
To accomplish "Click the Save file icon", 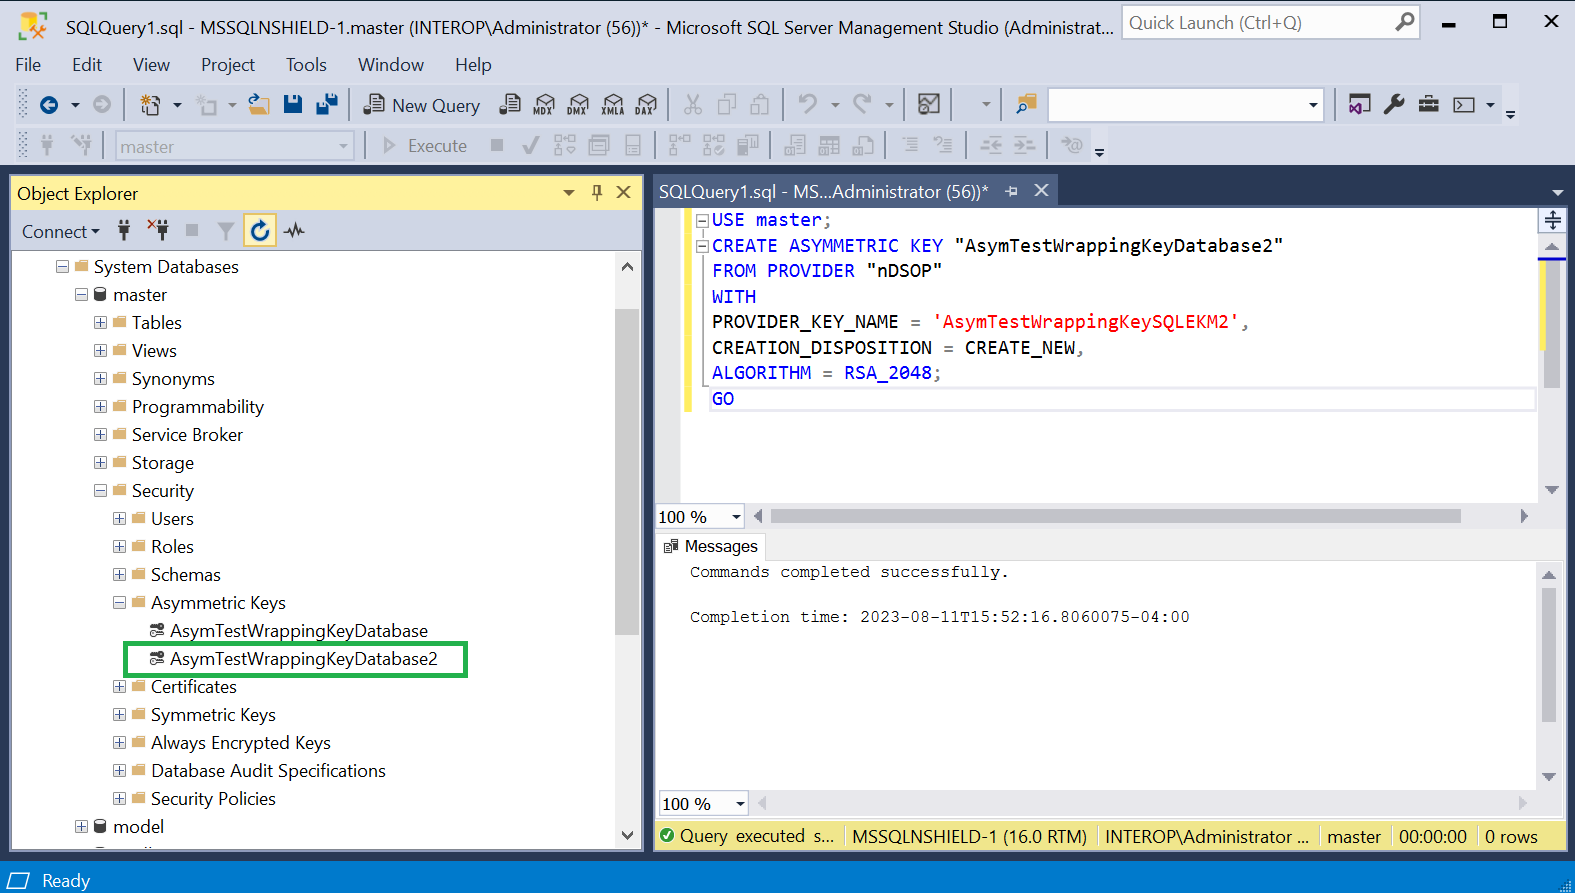I will coord(293,104).
